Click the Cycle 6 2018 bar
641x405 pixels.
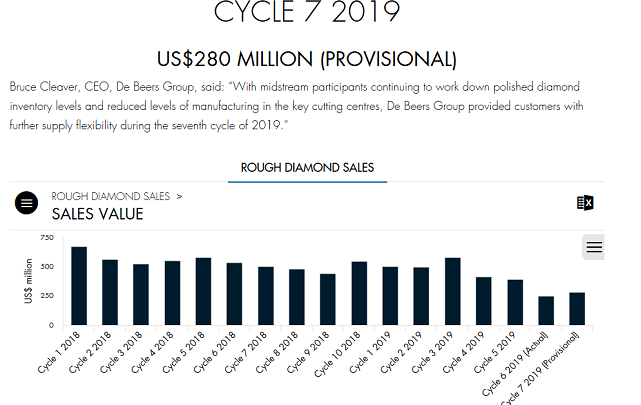[234, 294]
